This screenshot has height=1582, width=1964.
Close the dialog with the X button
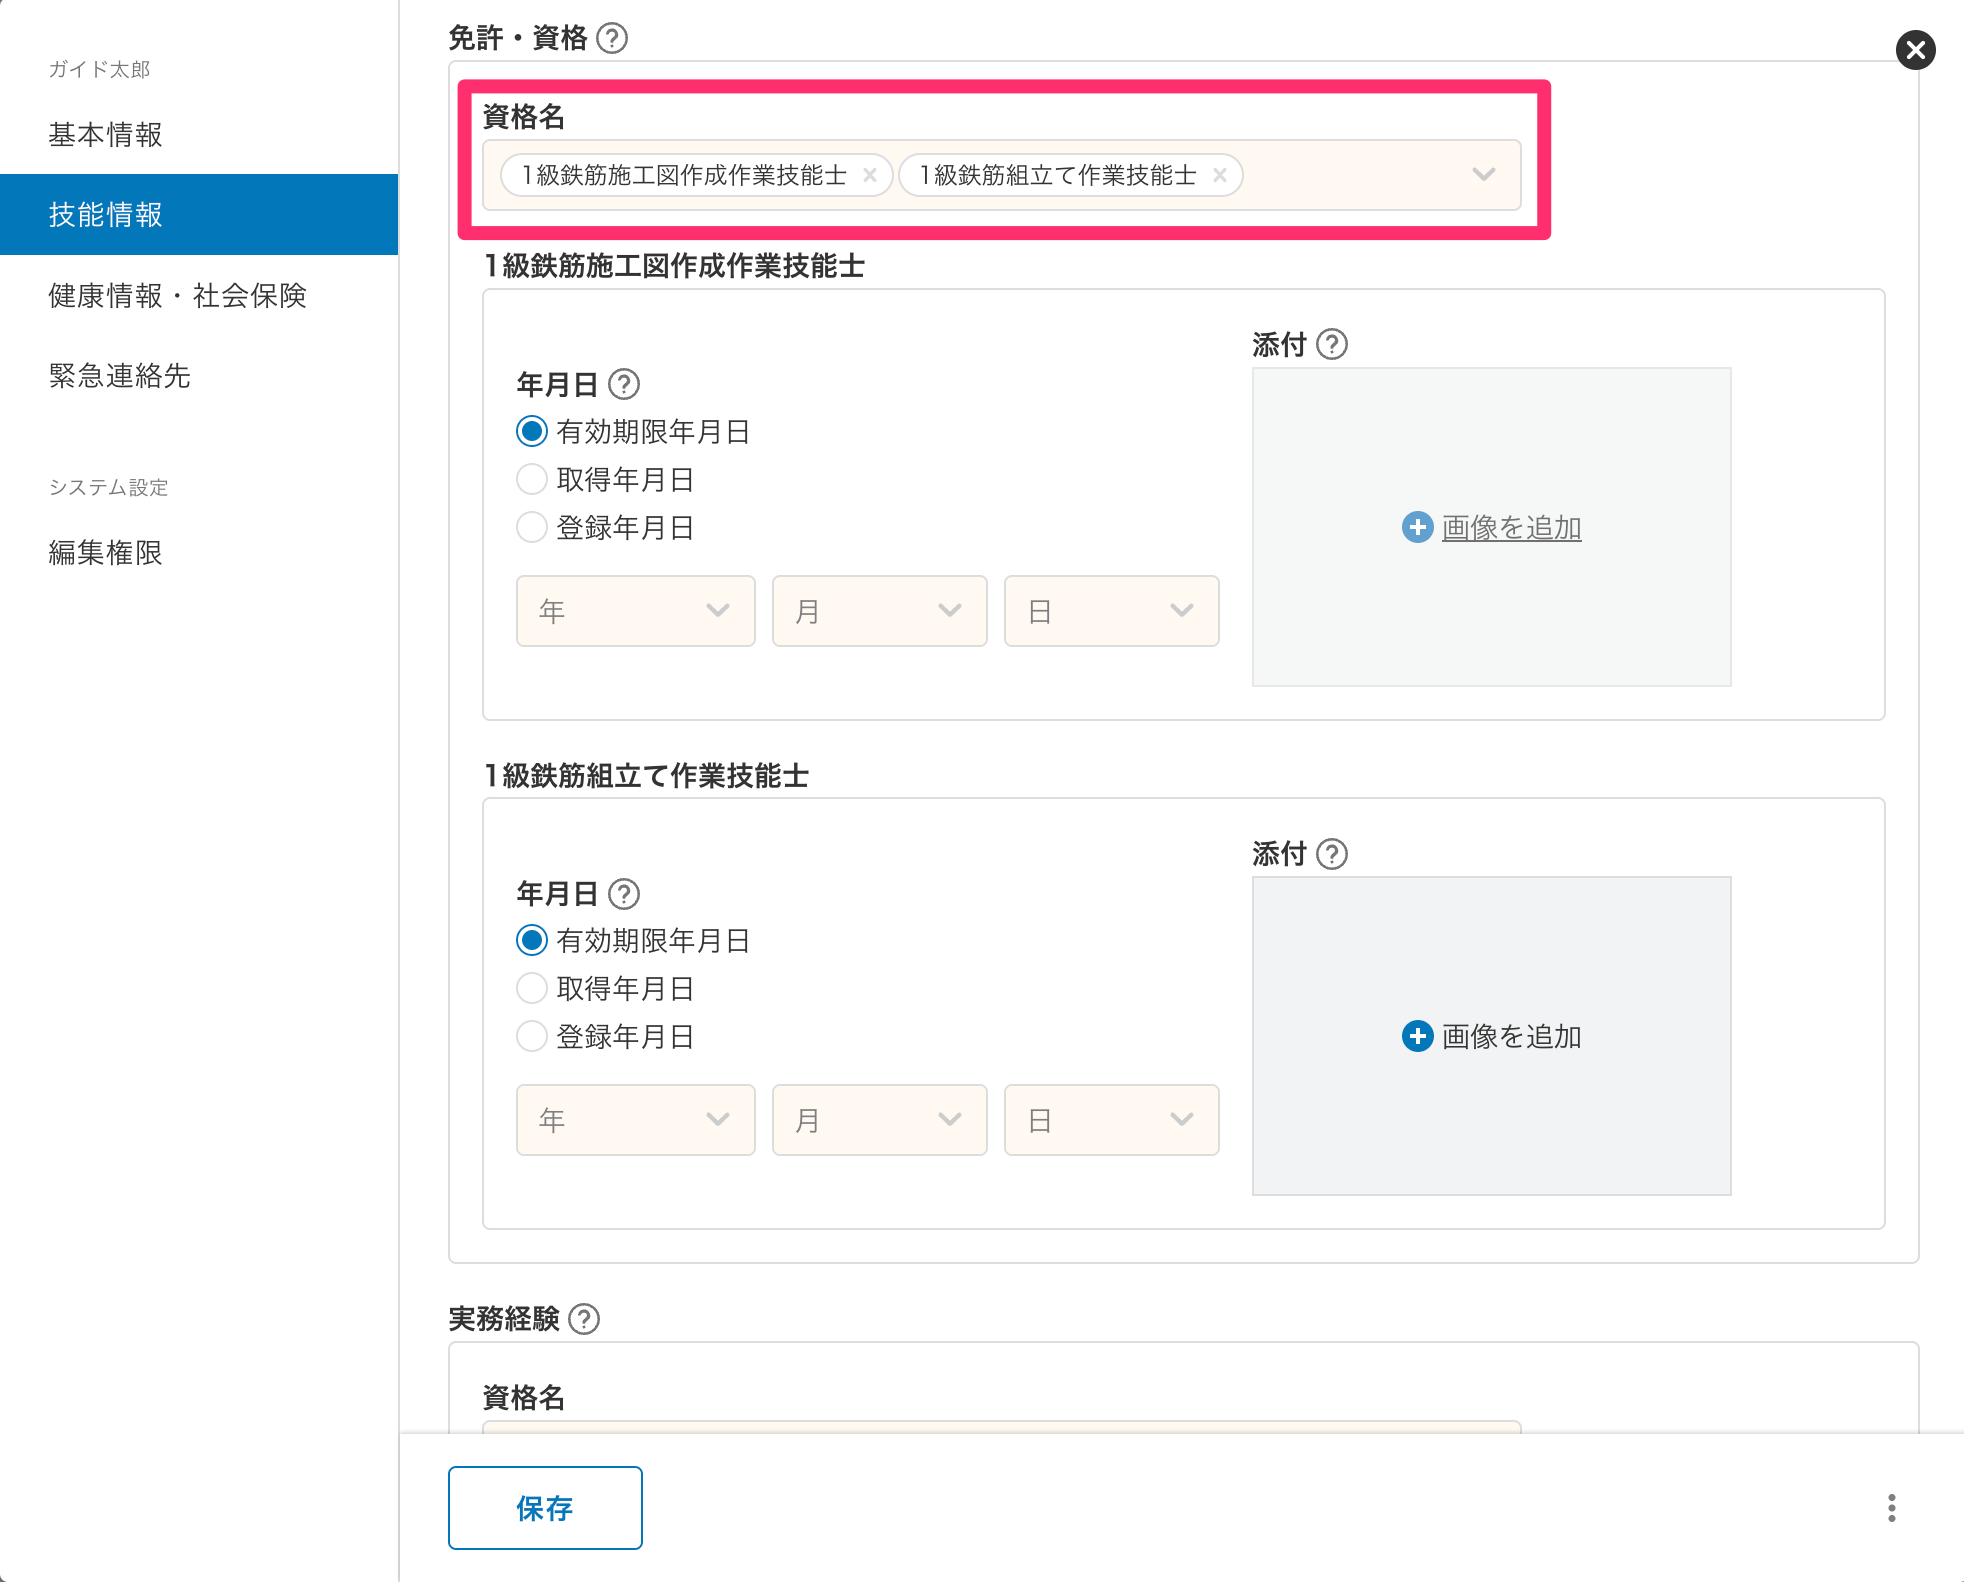[x=1915, y=50]
